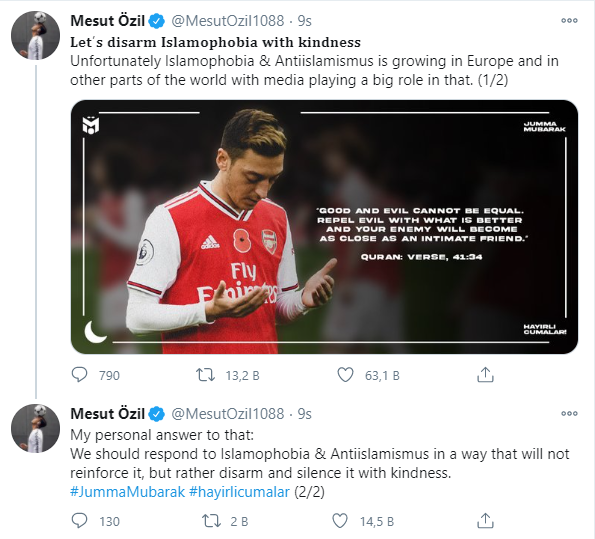The image size is (595, 539).
Task: Share the first tweet via upload icon
Action: [x=485, y=374]
